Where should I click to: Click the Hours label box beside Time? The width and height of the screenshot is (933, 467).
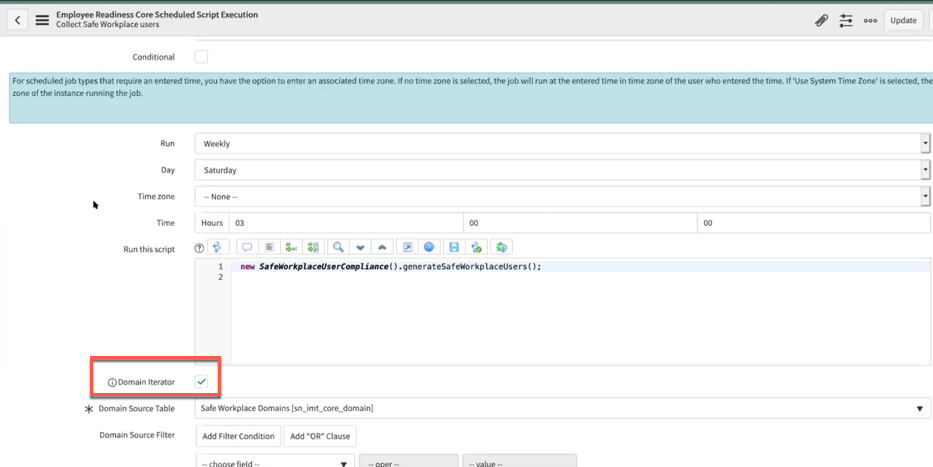212,223
